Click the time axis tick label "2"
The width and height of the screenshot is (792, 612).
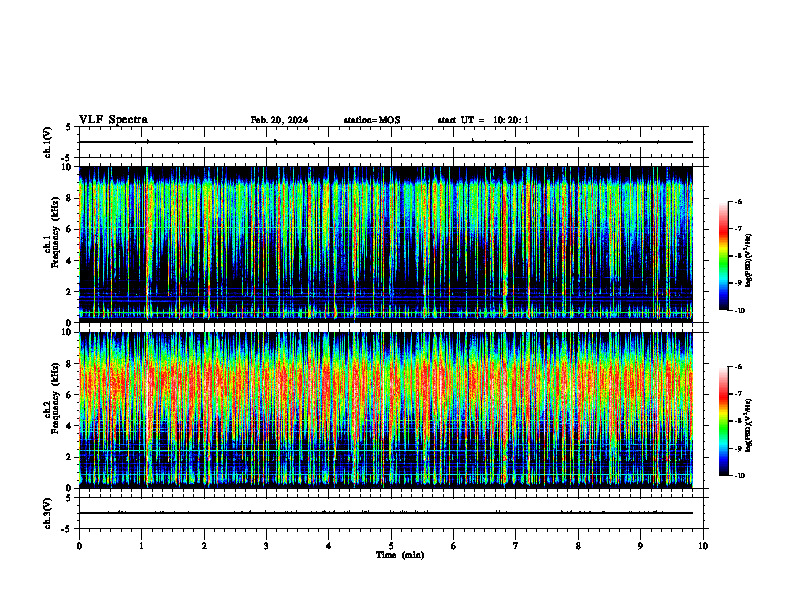pyautogui.click(x=204, y=546)
